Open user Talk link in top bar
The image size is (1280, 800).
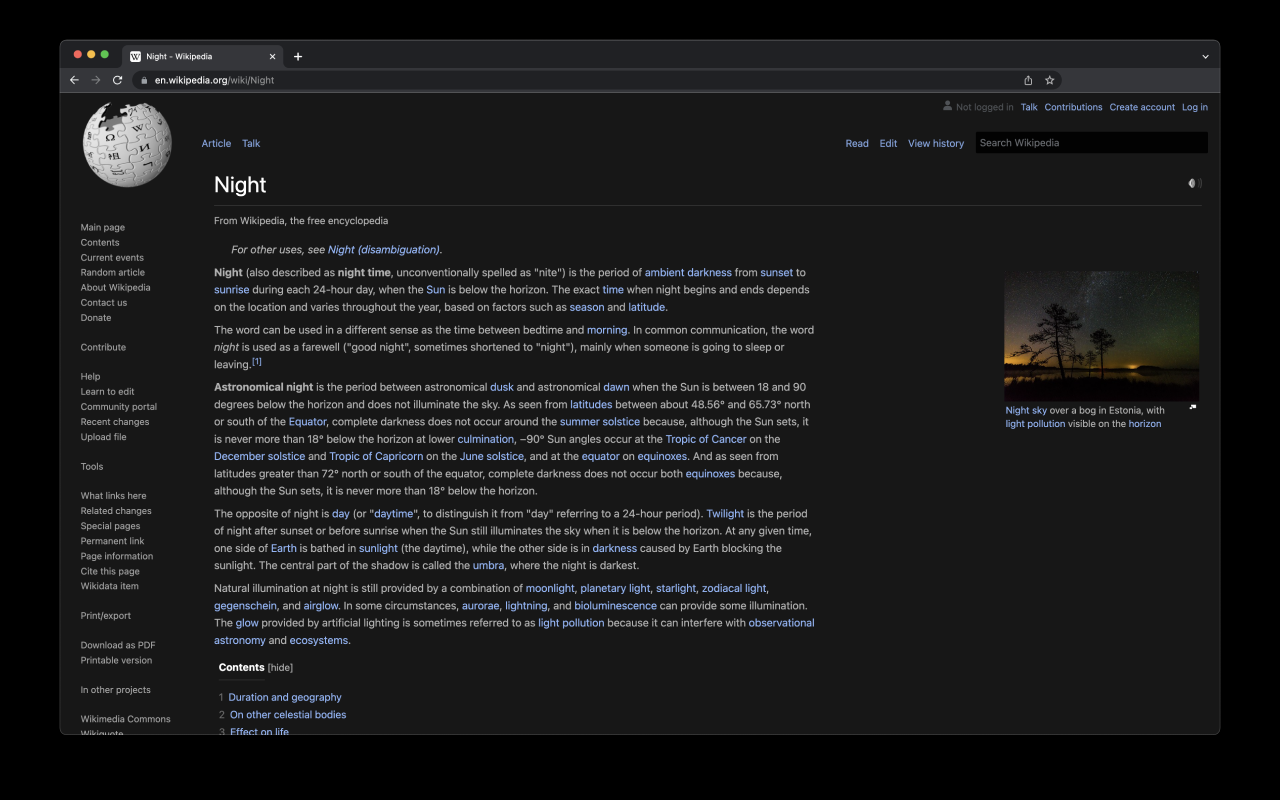click(1029, 107)
